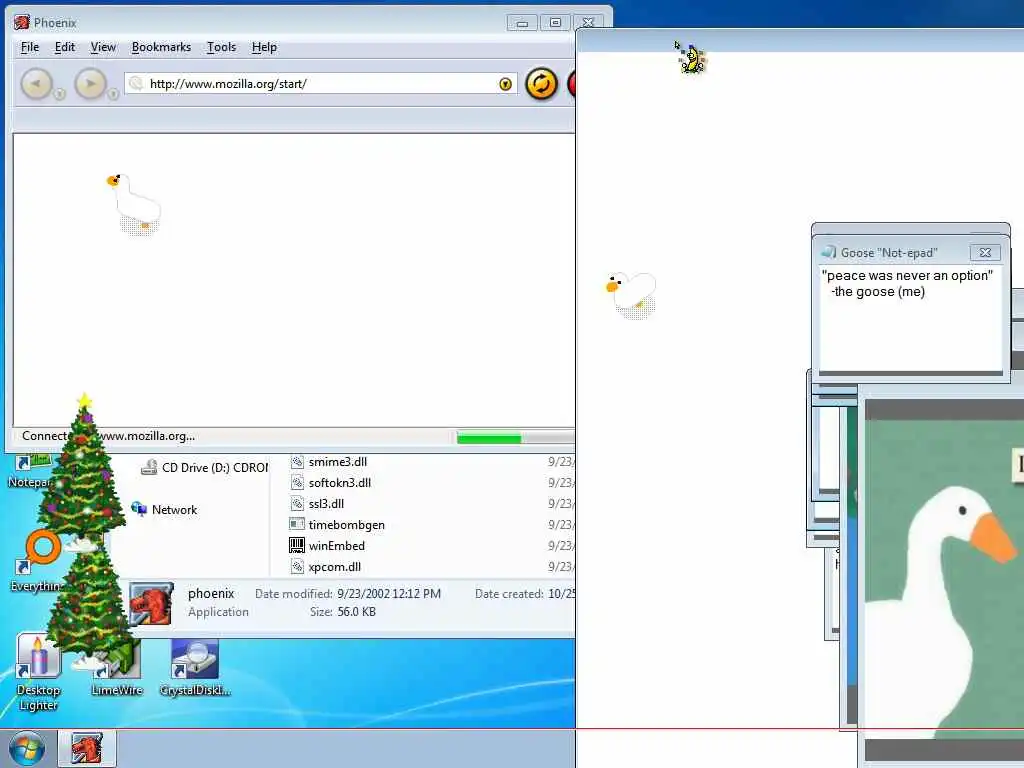Select the ssl3.dll file
The image size is (1024, 768).
(x=326, y=504)
